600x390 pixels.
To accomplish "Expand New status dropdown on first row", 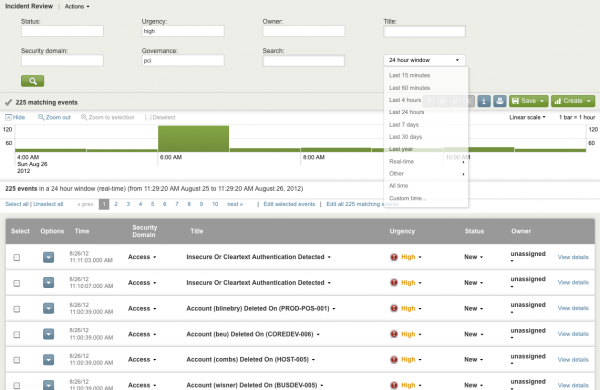I will (473, 257).
